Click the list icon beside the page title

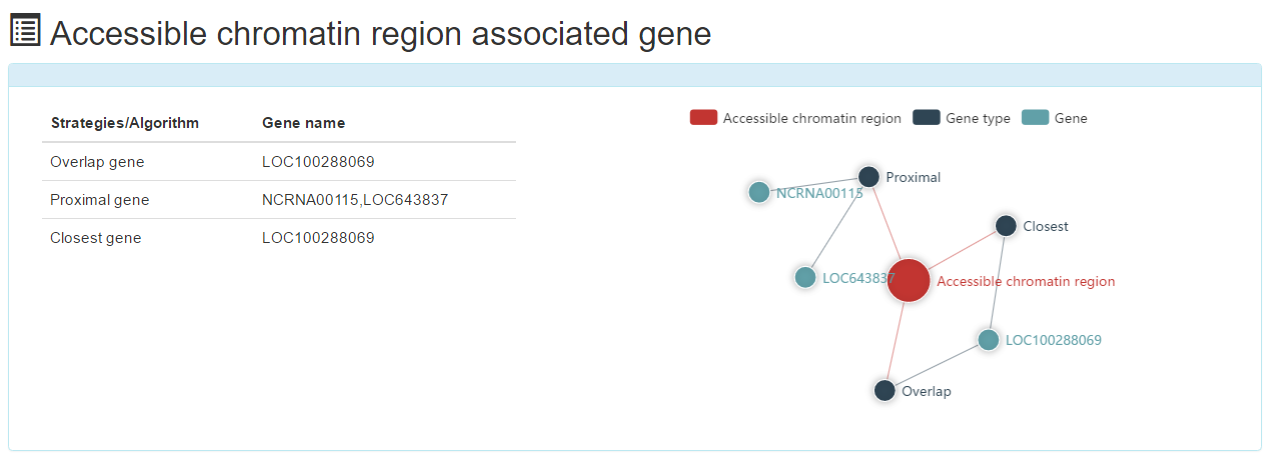coord(25,31)
